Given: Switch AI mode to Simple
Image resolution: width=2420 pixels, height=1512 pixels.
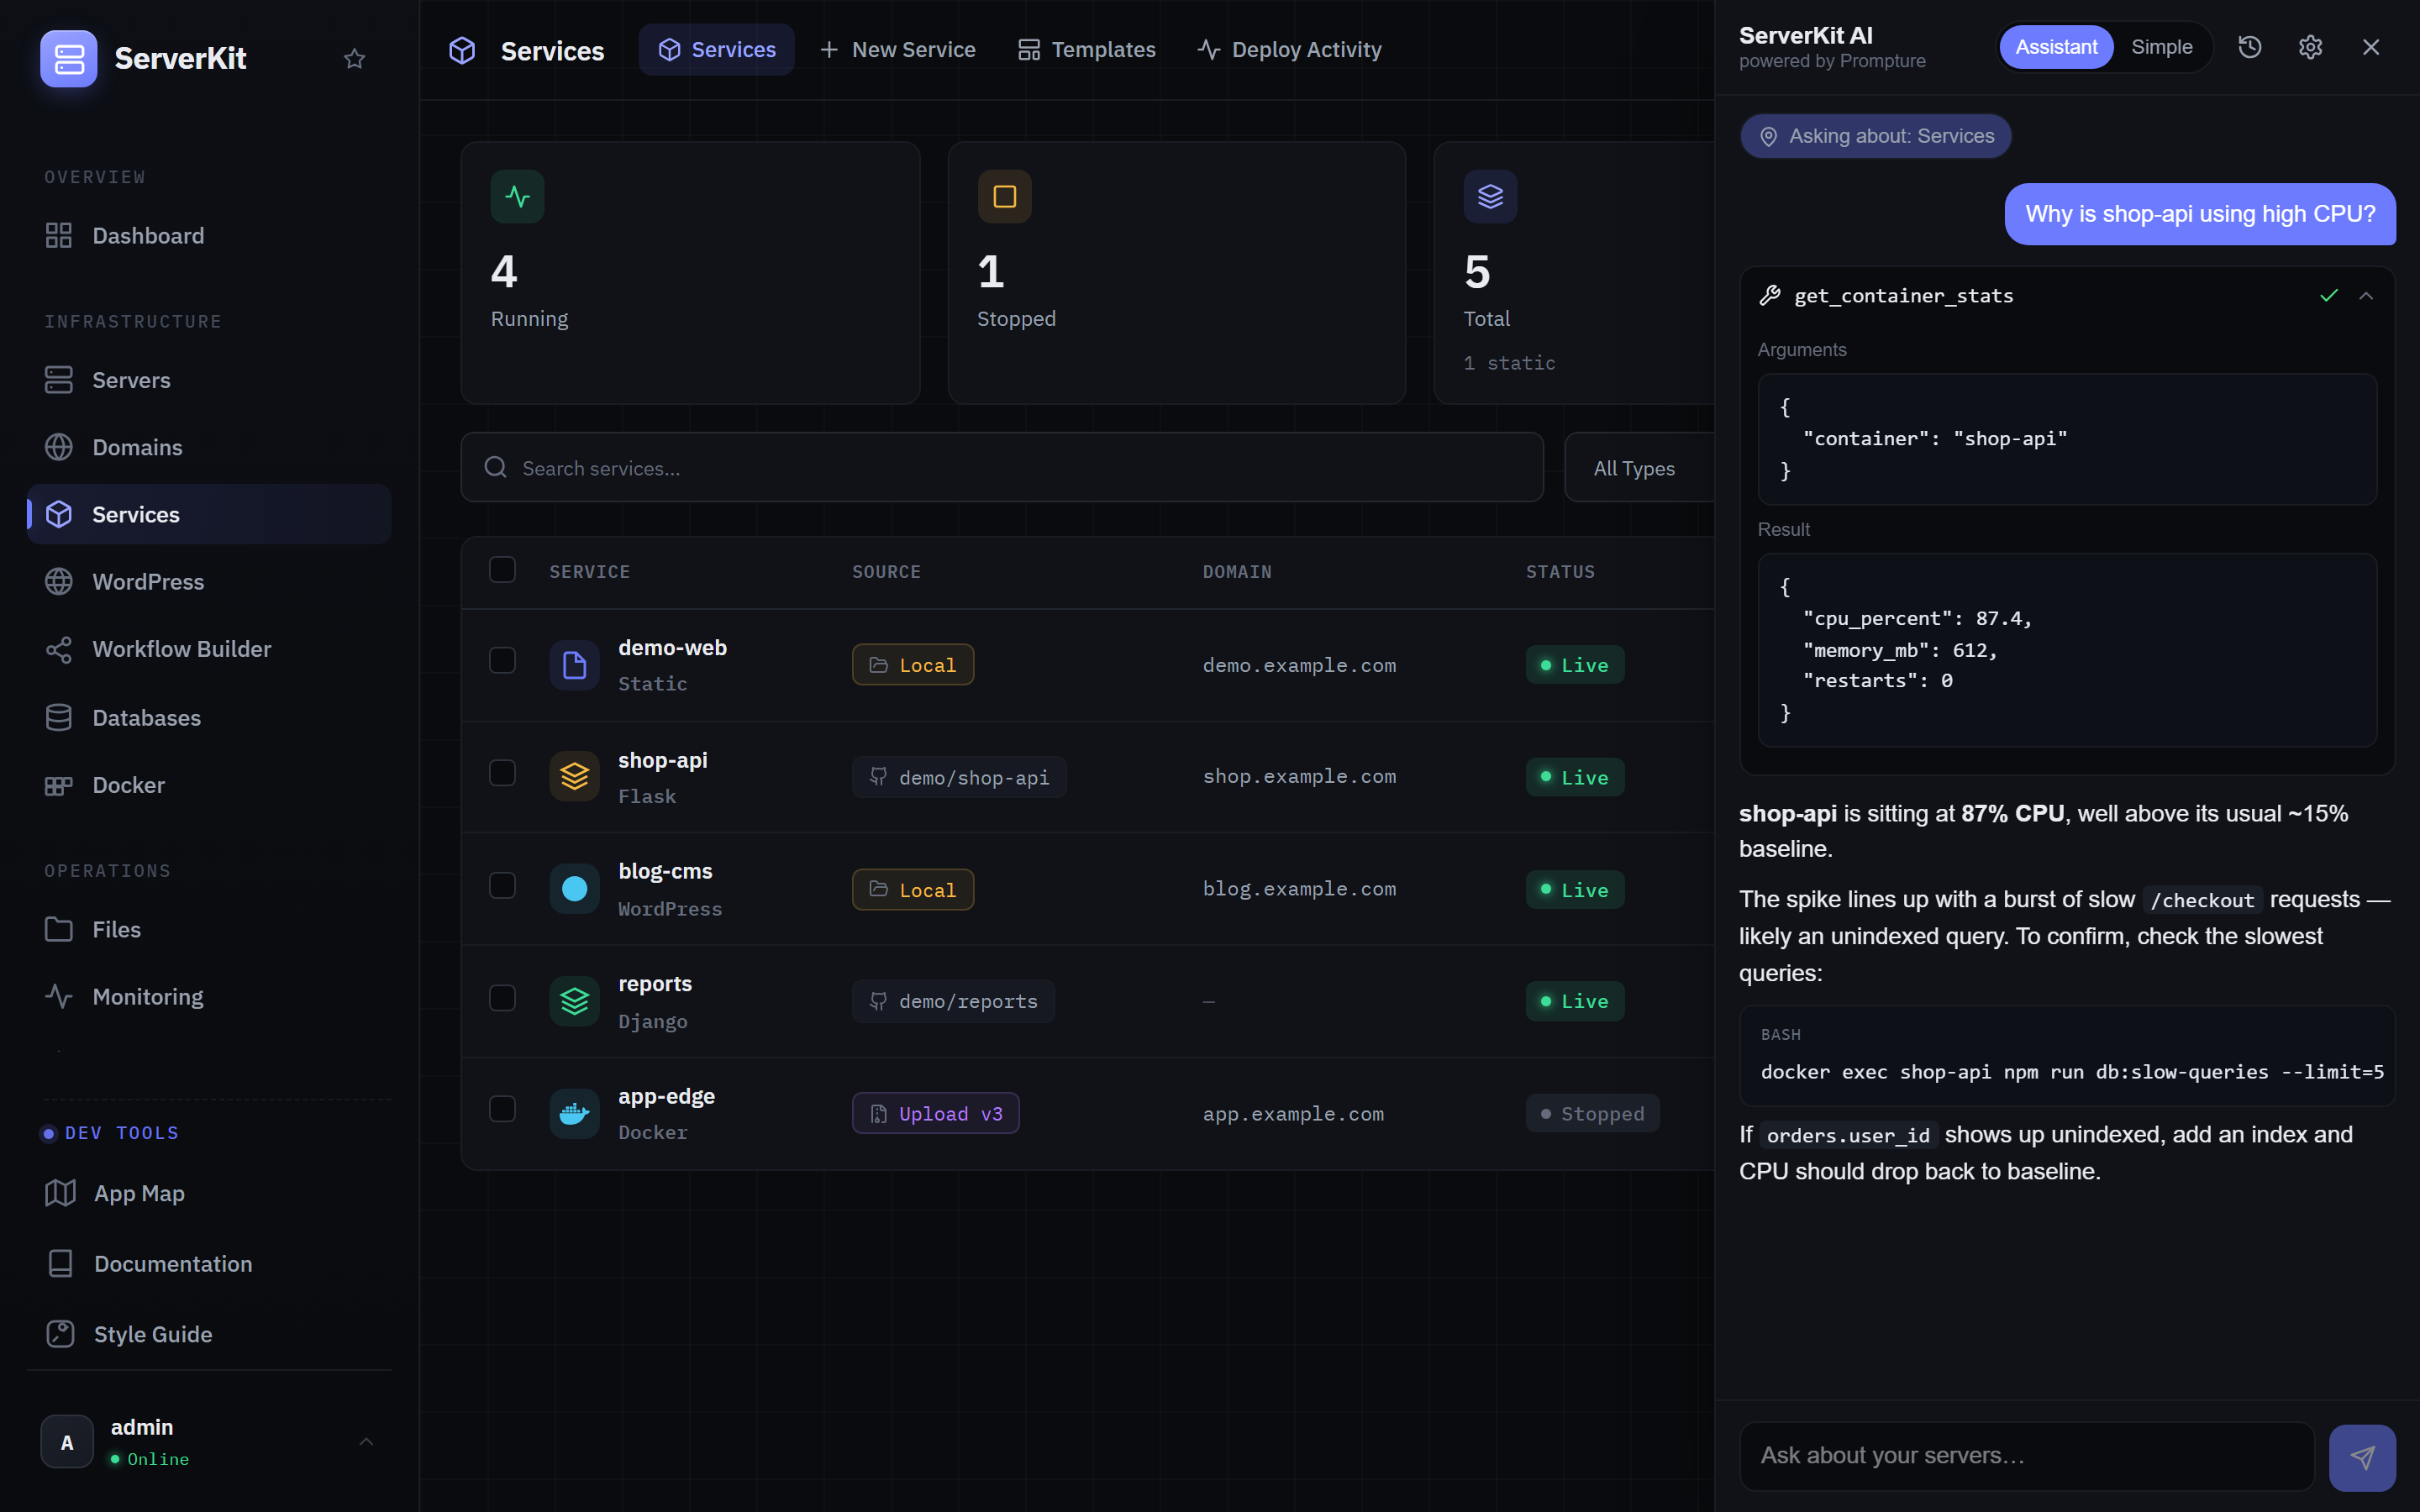Looking at the screenshot, I should click(2161, 47).
